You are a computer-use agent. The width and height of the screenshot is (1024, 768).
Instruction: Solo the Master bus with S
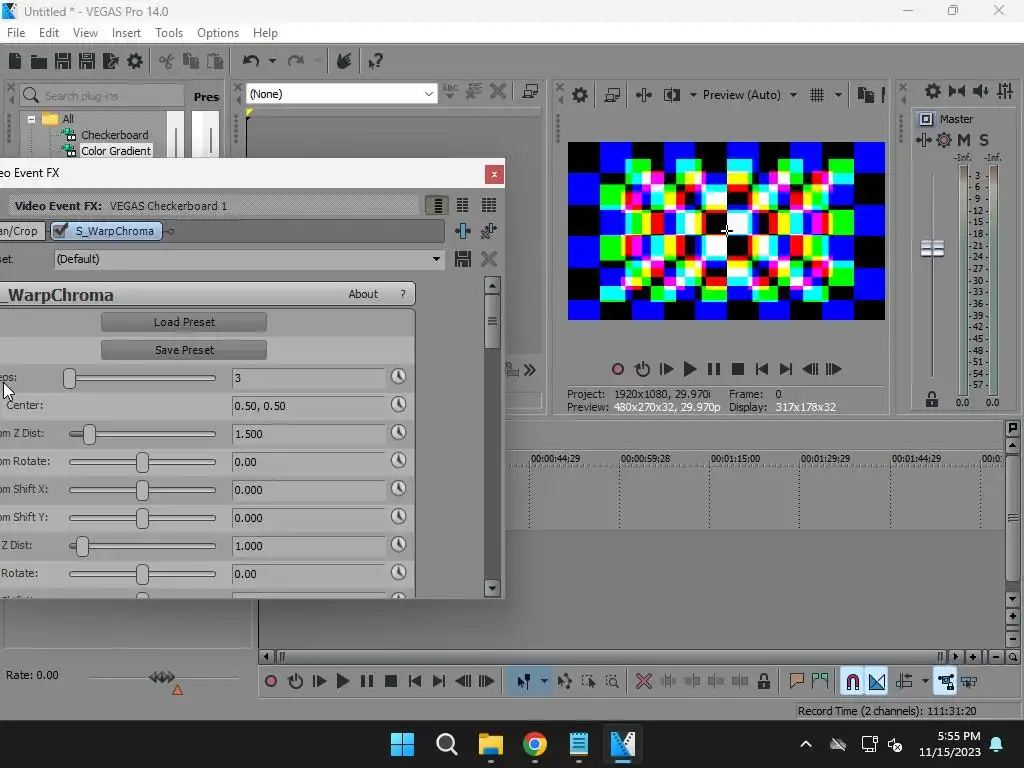click(x=984, y=140)
